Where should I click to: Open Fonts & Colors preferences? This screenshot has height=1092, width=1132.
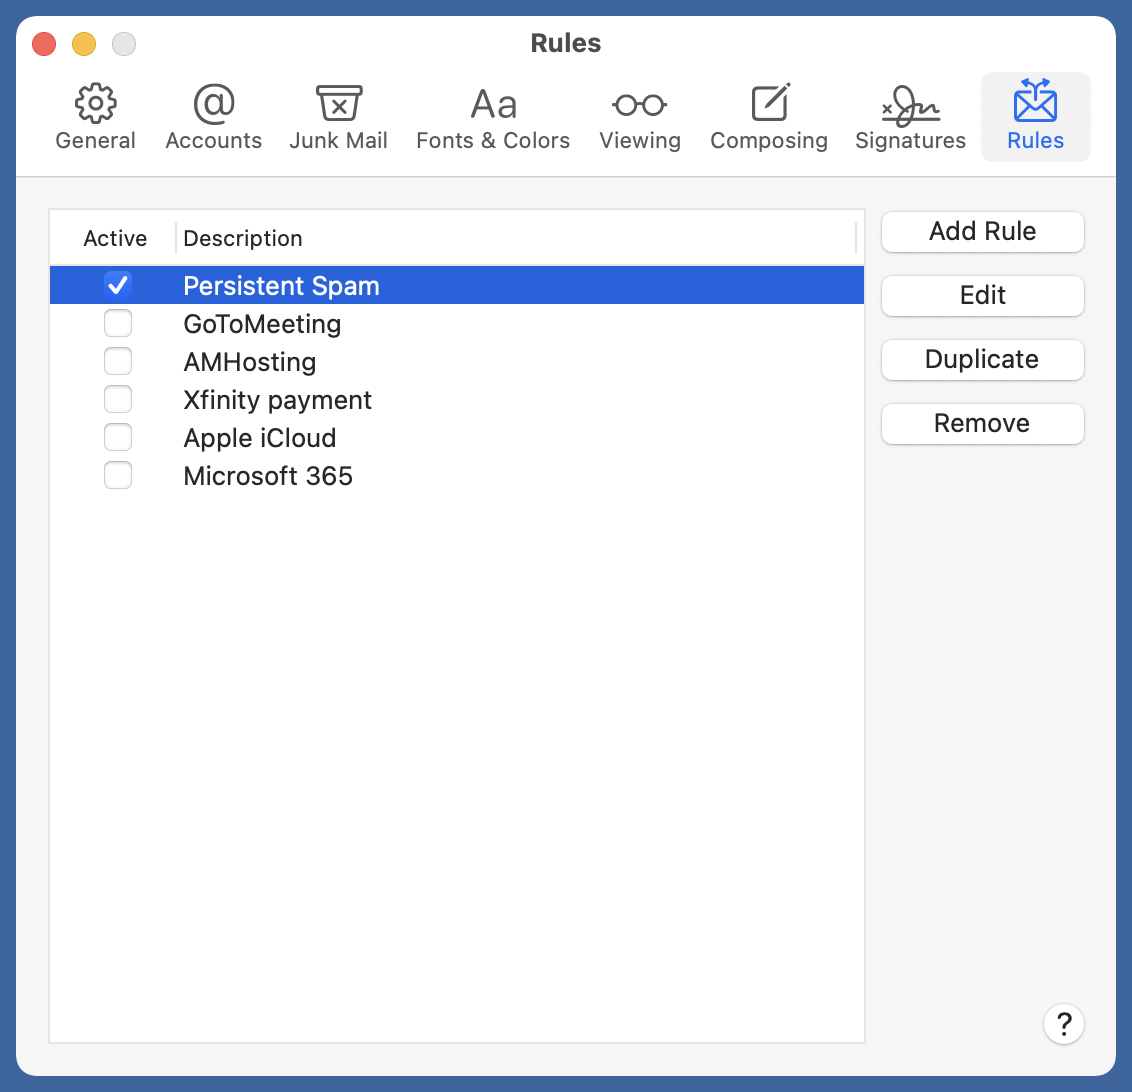pyautogui.click(x=493, y=104)
